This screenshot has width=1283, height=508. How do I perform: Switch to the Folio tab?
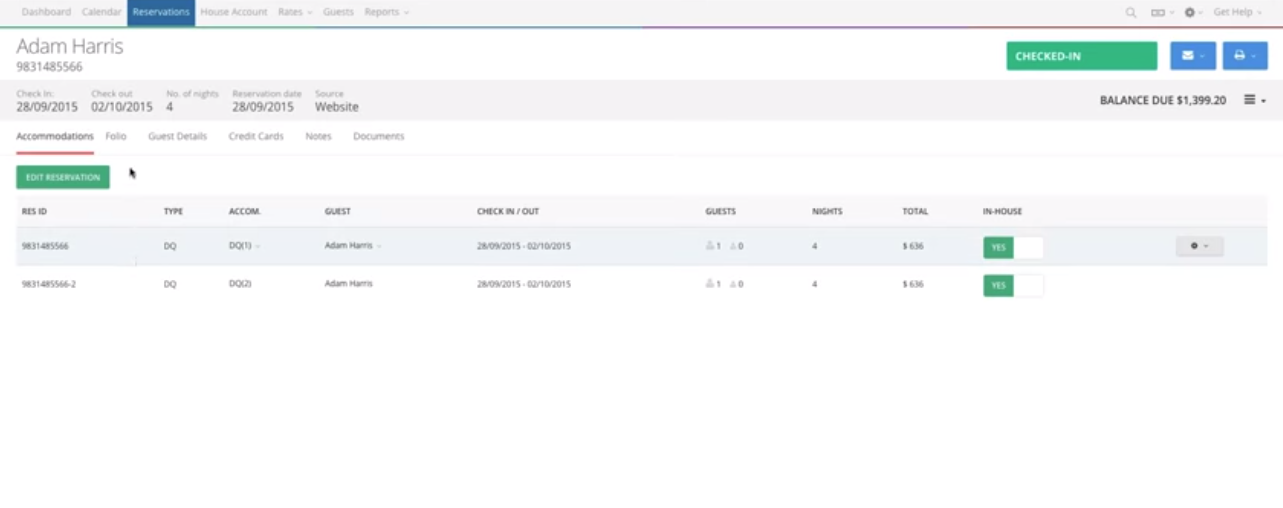[116, 136]
